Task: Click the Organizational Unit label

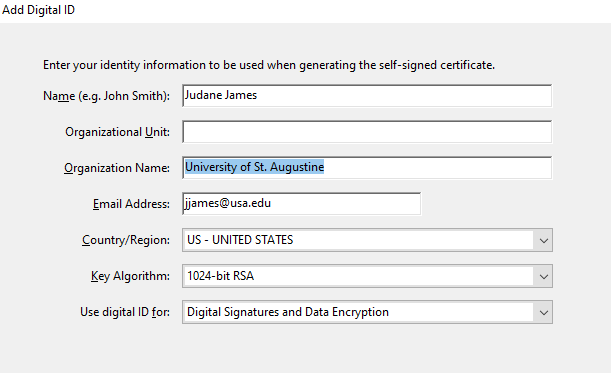Action: (117, 132)
